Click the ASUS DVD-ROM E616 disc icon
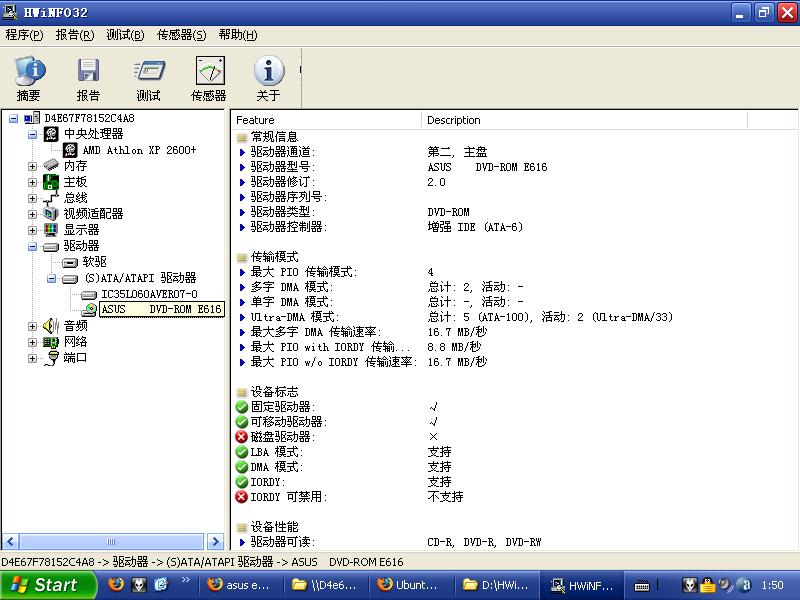The width and height of the screenshot is (800, 600). 89,309
